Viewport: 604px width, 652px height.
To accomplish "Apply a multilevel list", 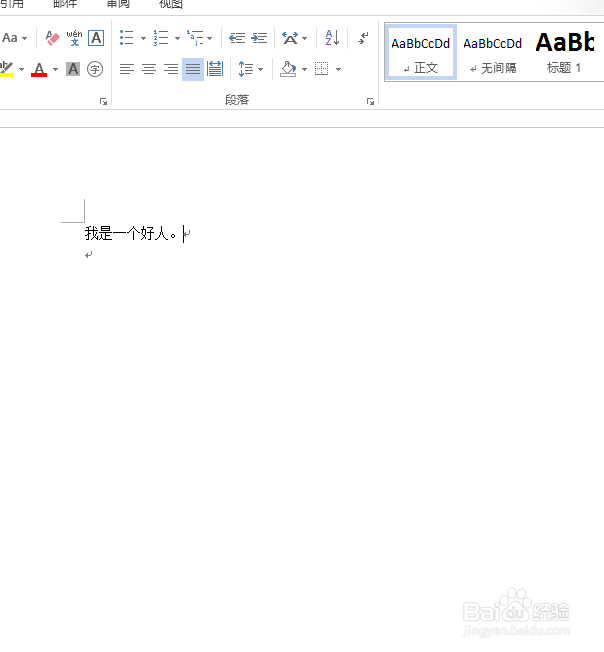I will click(195, 38).
